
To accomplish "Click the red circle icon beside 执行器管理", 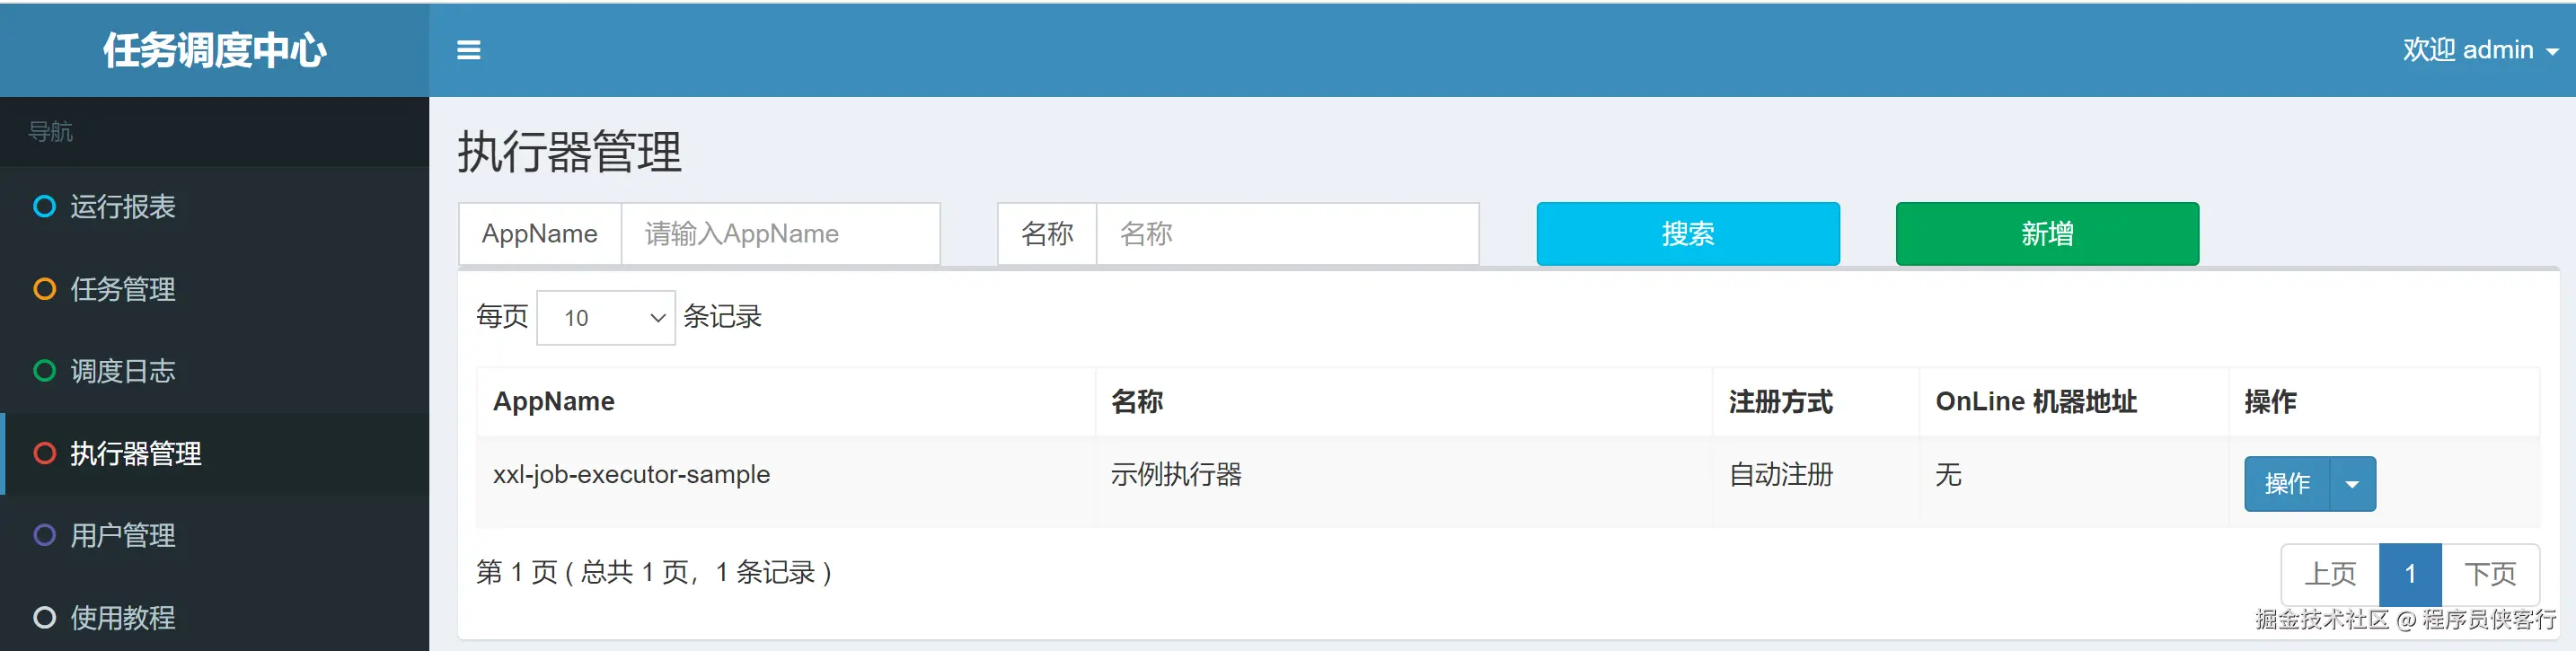I will click(x=44, y=453).
